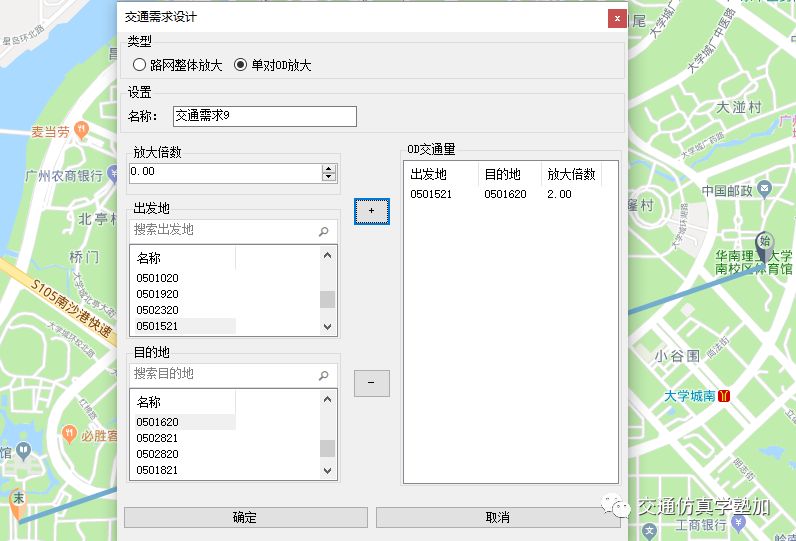
Task: Confirm with the 确定 button
Action: 246,517
